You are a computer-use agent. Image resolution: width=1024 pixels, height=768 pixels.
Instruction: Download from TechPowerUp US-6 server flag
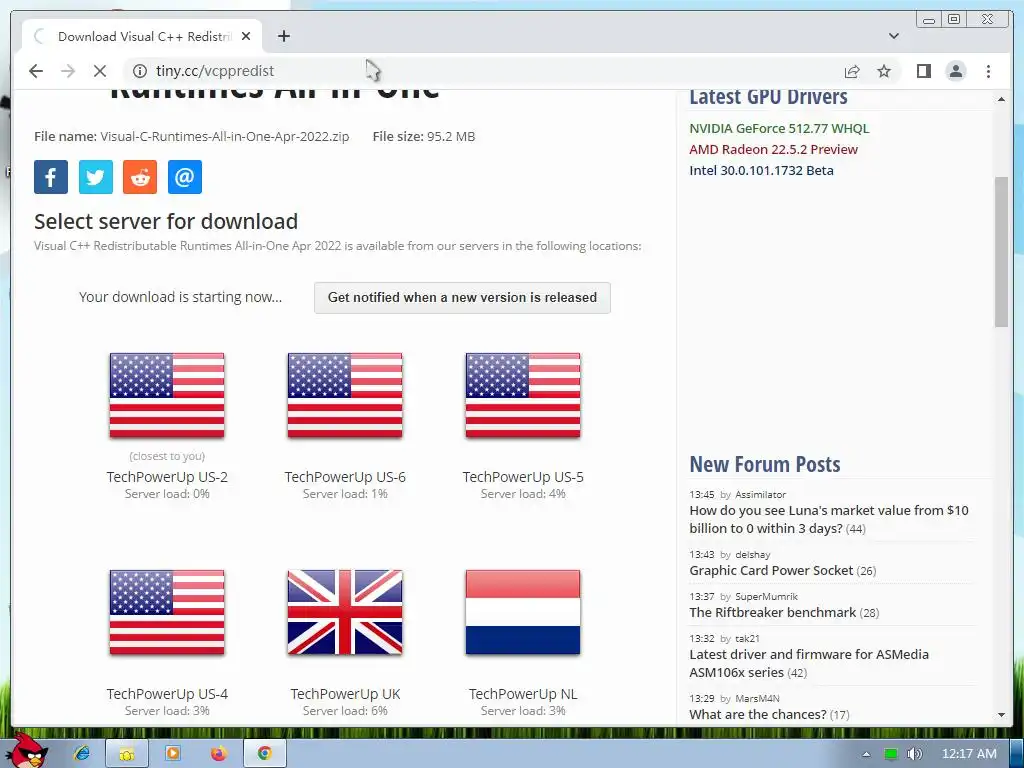(x=345, y=395)
